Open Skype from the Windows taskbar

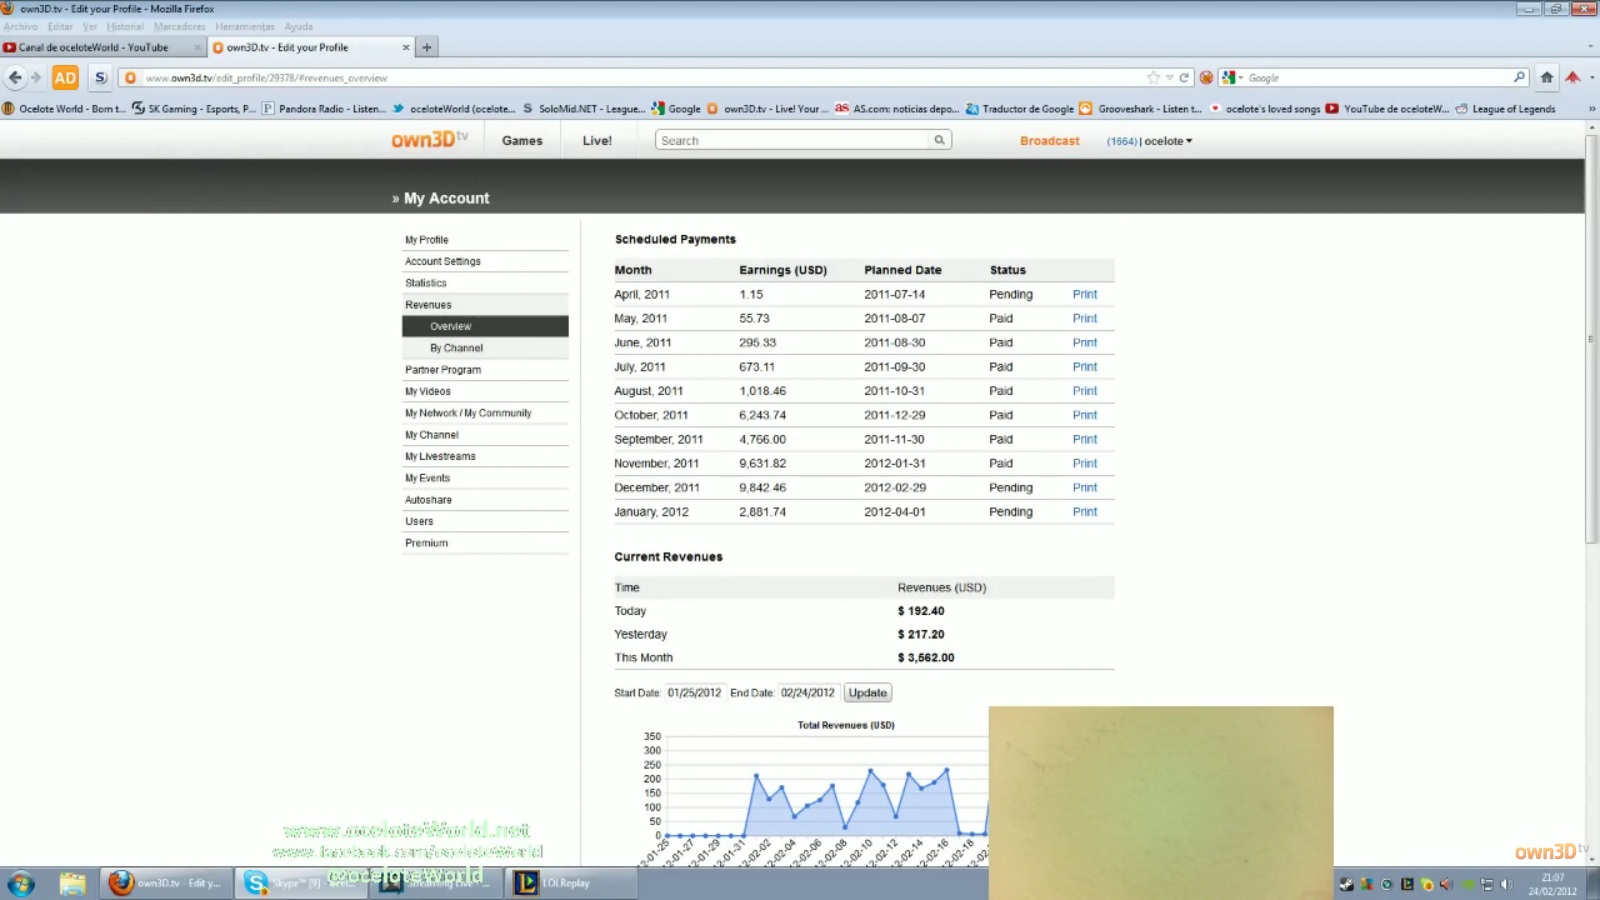257,883
